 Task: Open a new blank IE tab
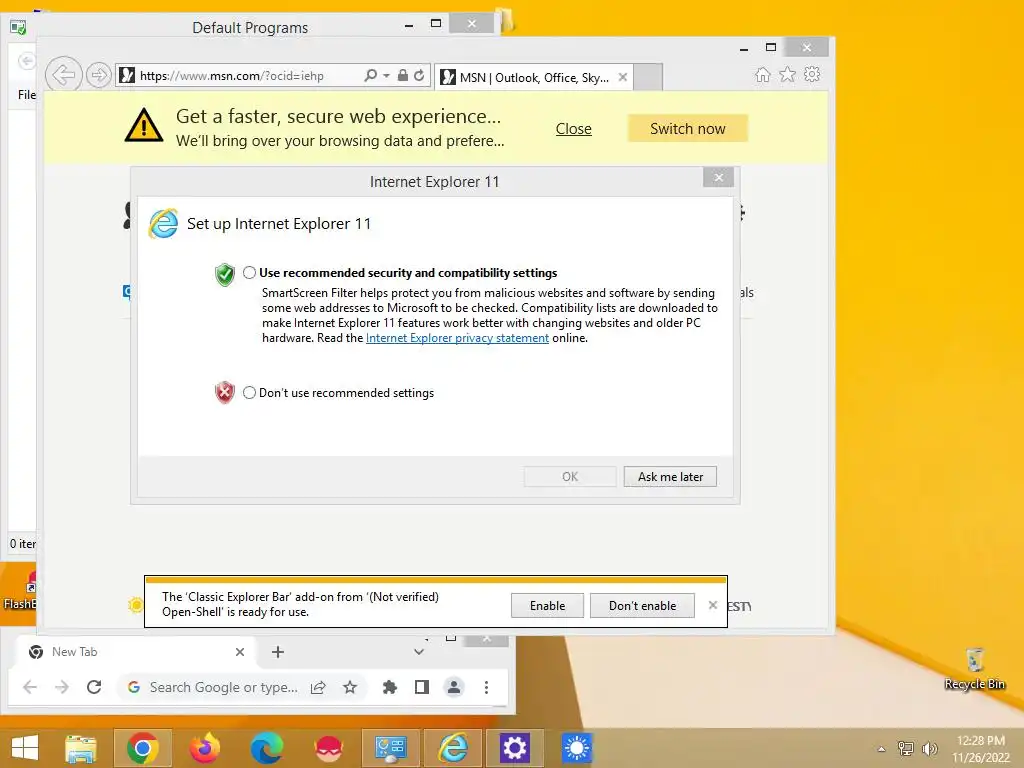648,77
